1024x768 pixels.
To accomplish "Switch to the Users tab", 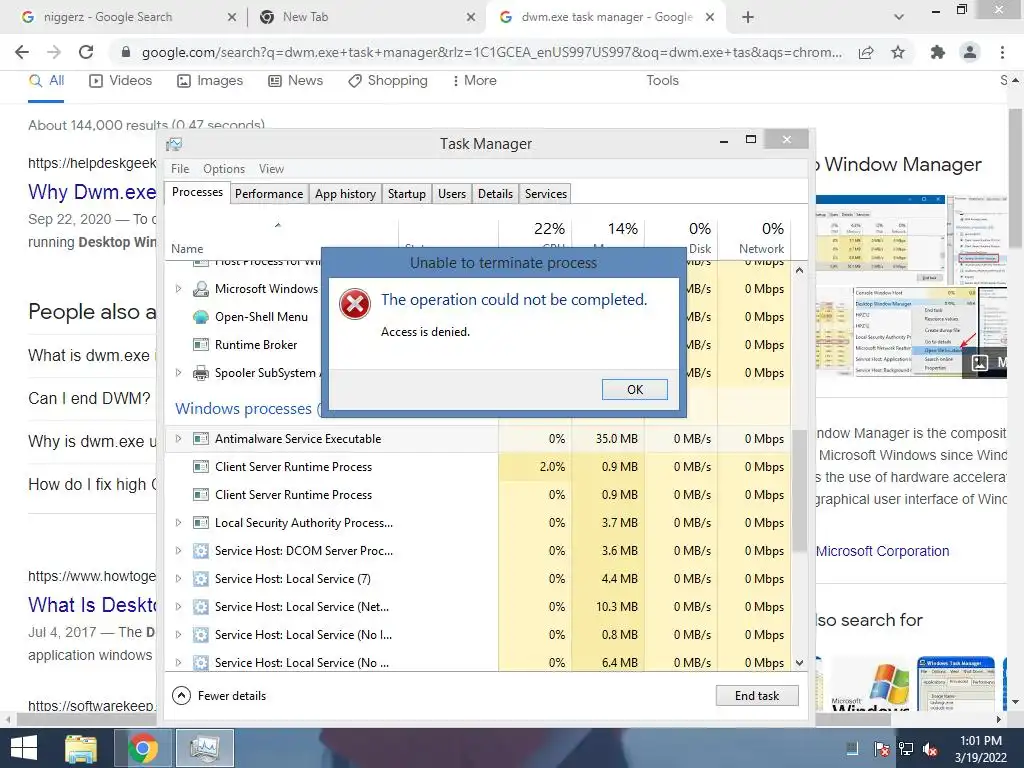I will [452, 194].
